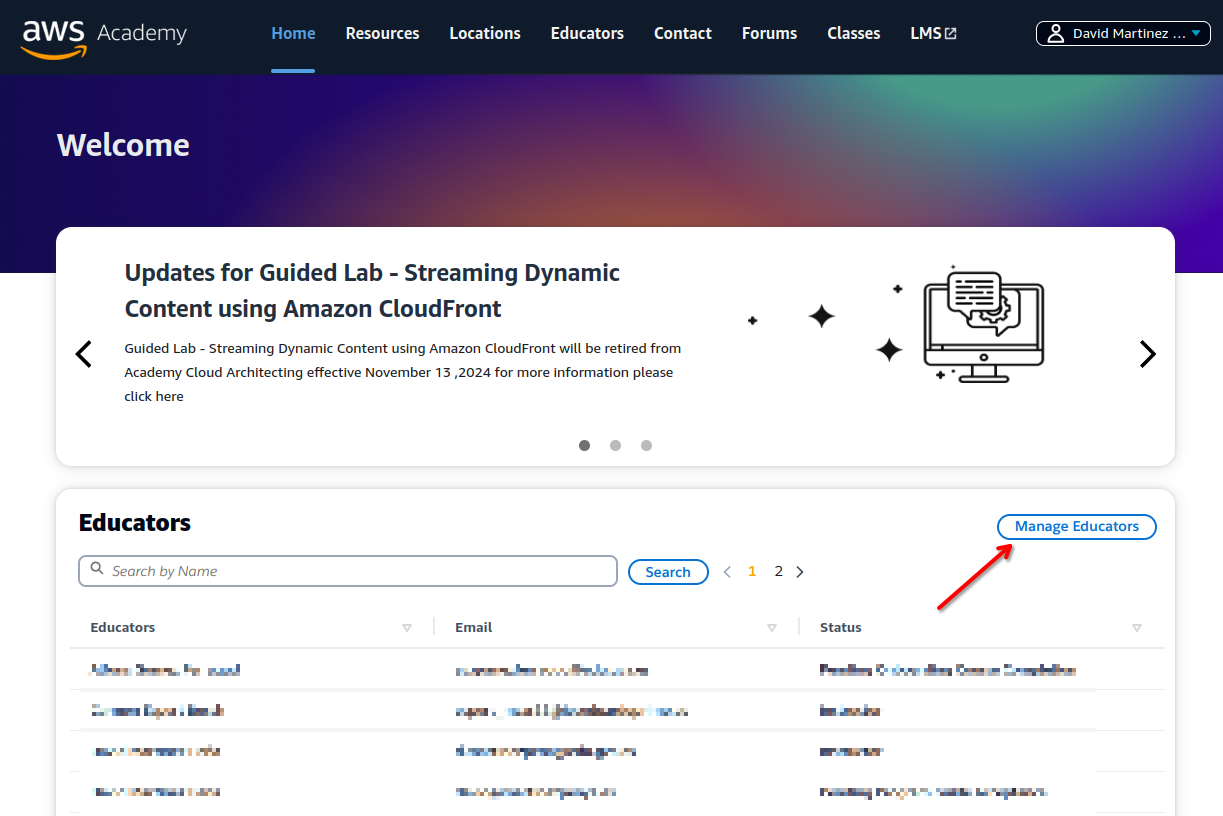
Task: Click the previous page chevron in pagination
Action: [727, 572]
